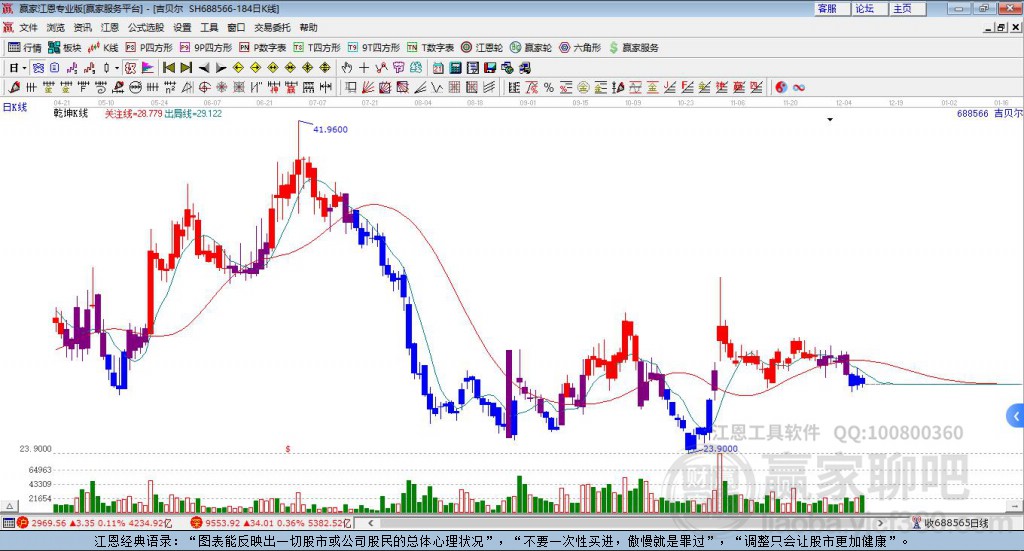
Task: Expand the candlestick style dropdown arrow
Action: [117, 68]
